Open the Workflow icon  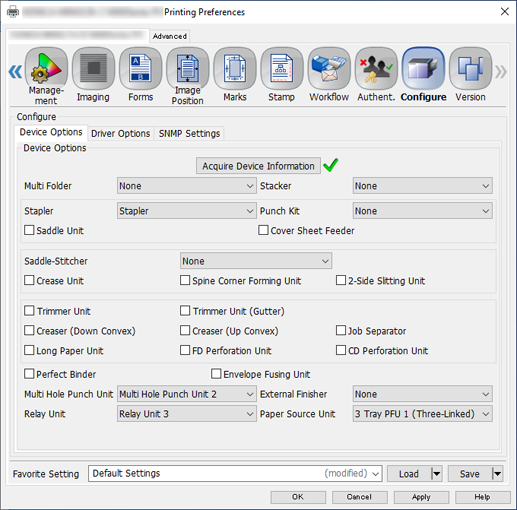coord(329,69)
